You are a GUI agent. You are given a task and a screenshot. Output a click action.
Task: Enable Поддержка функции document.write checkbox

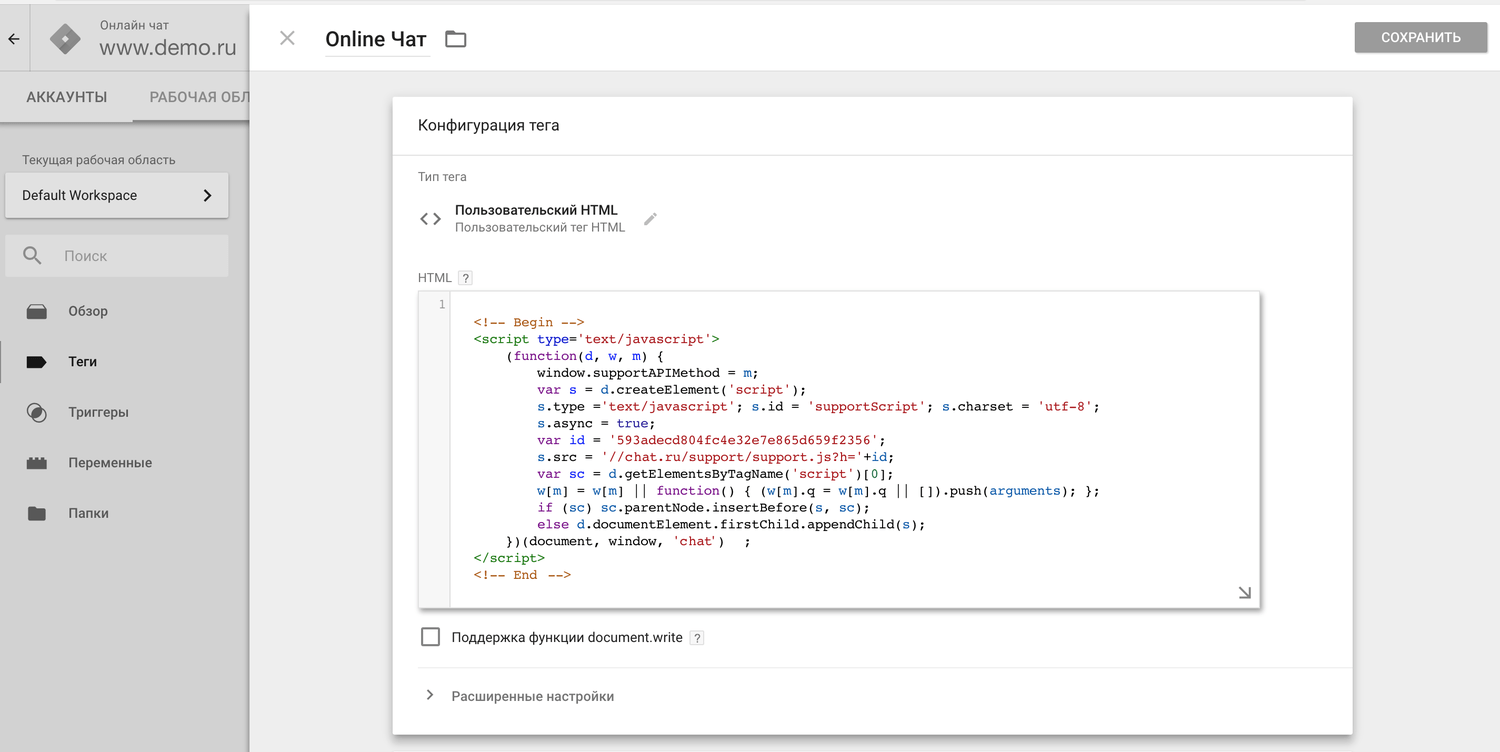(x=431, y=637)
